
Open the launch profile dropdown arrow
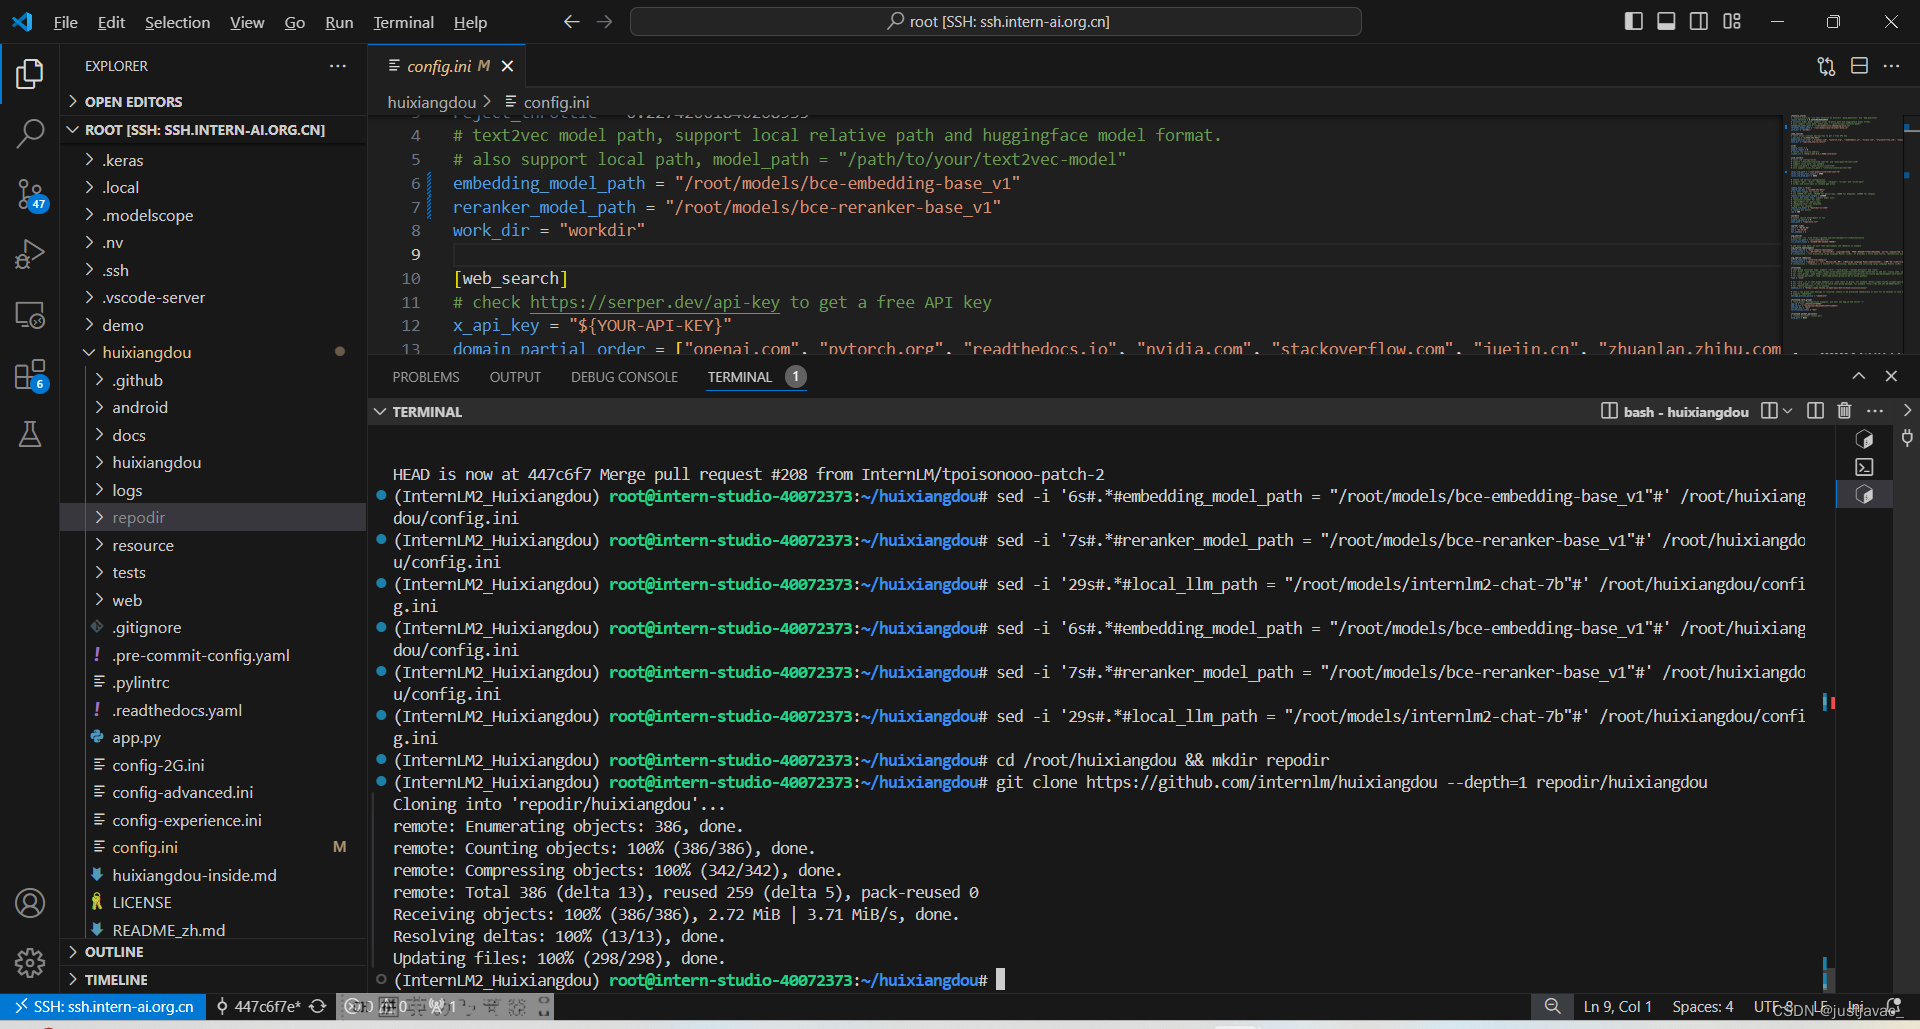pyautogui.click(x=1787, y=411)
